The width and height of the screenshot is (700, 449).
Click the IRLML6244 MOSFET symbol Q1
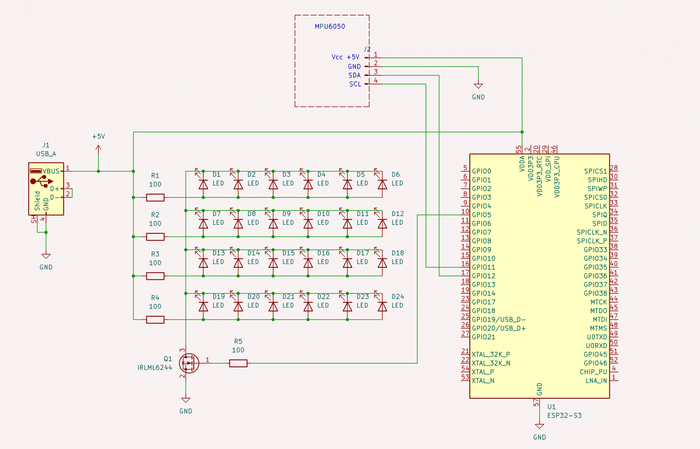point(189,363)
